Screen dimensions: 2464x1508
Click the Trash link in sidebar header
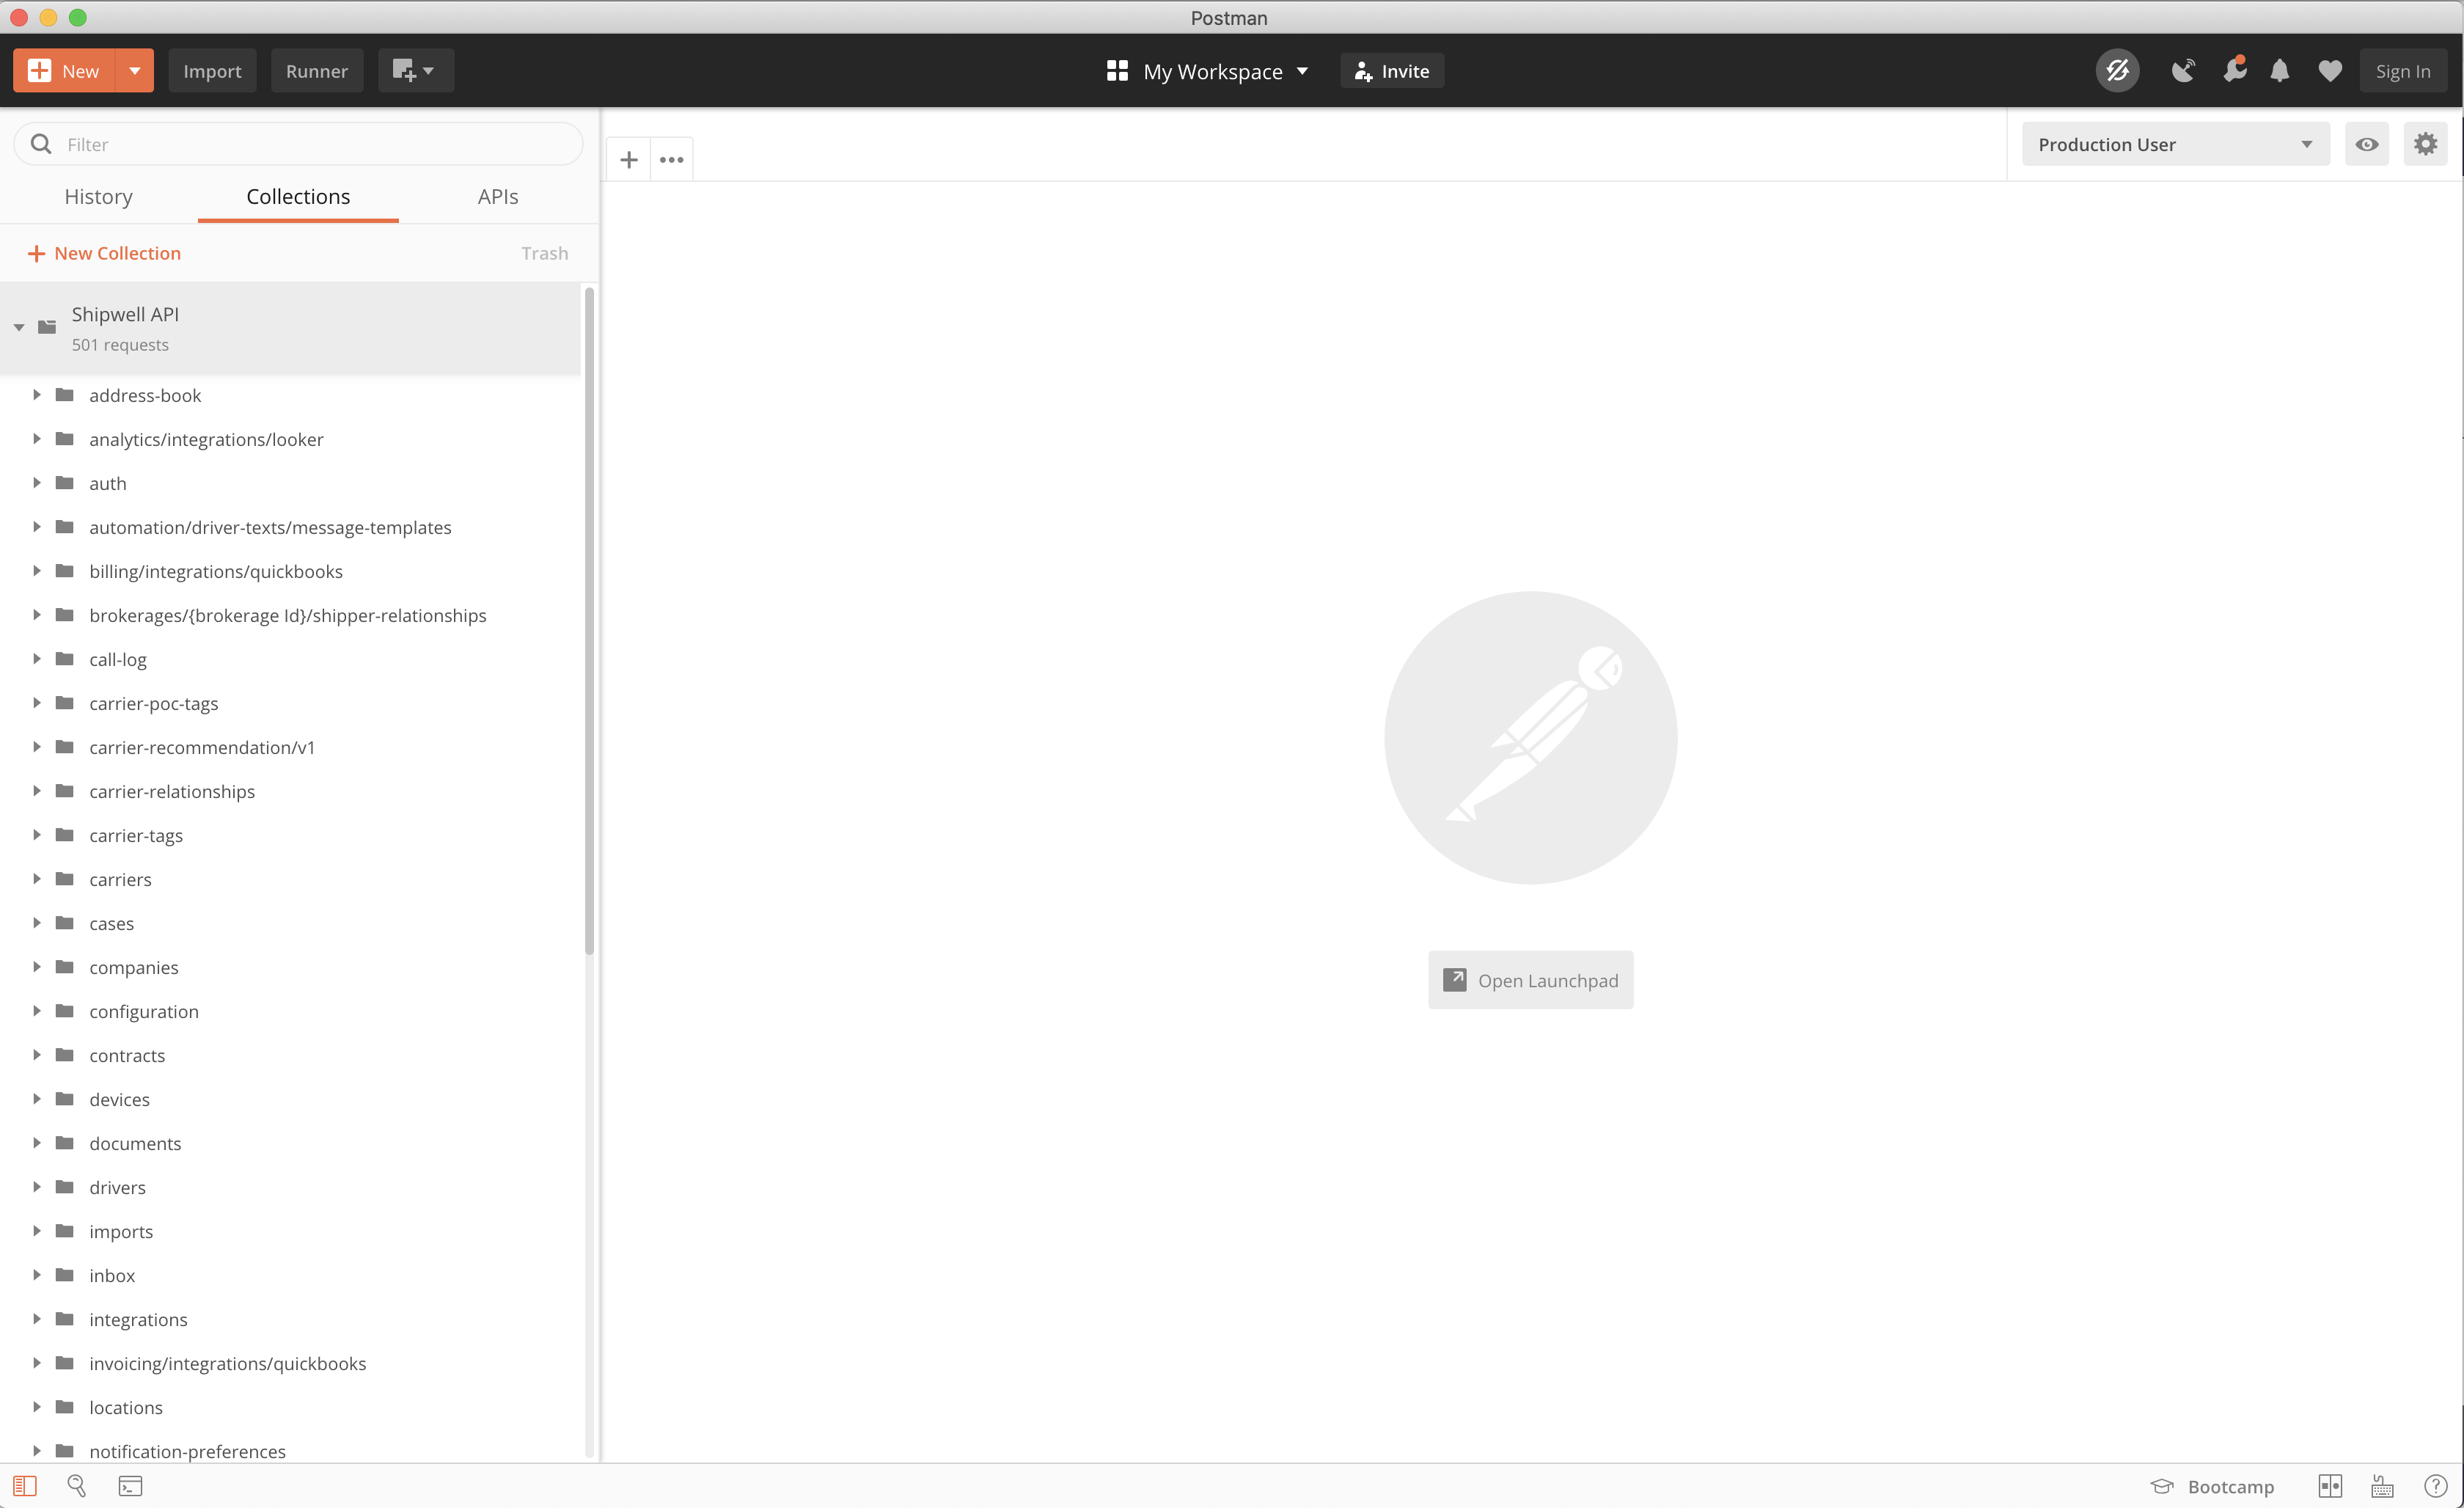pyautogui.click(x=546, y=252)
